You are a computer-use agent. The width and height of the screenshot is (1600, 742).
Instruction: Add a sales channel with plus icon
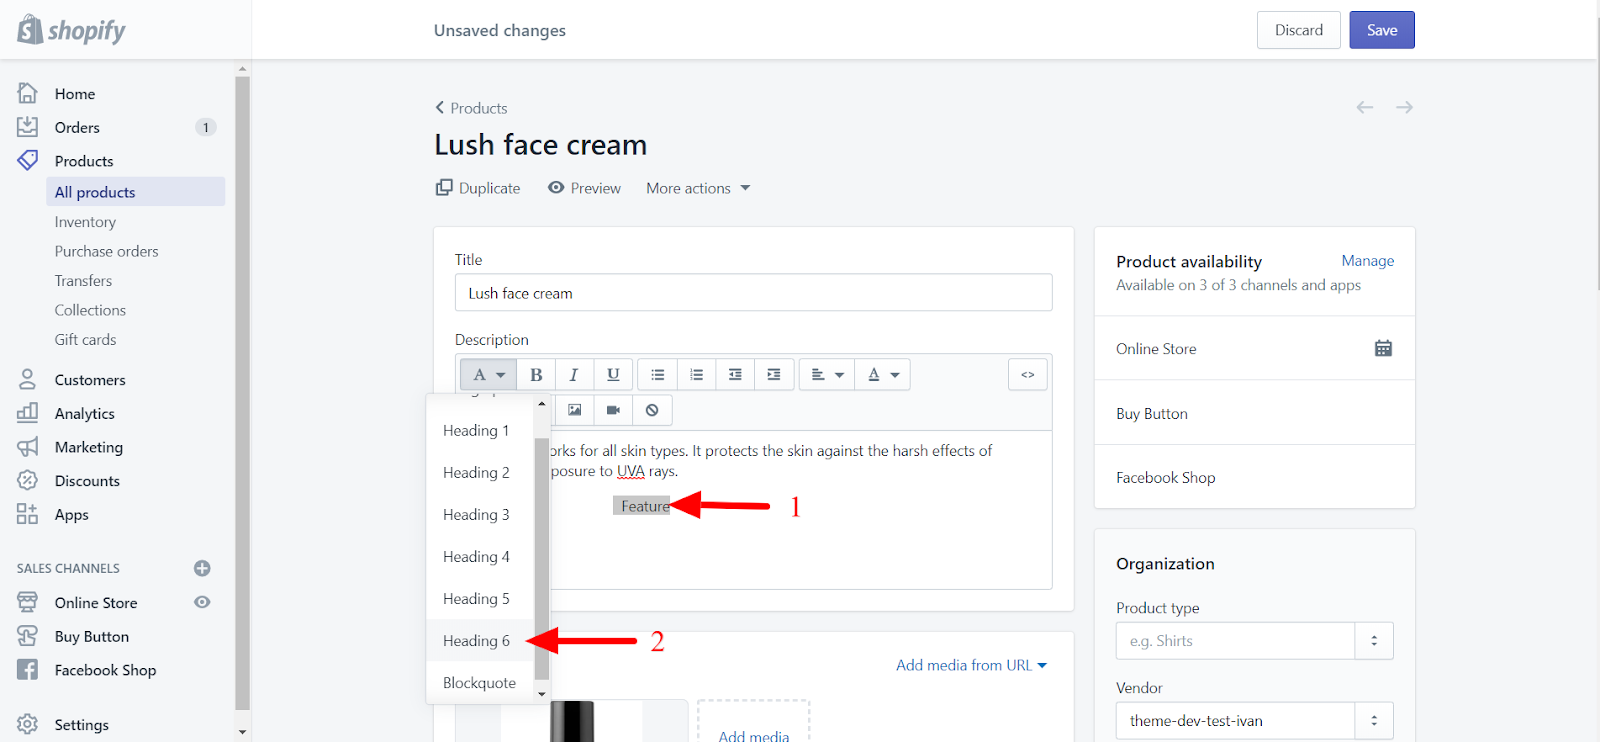202,568
